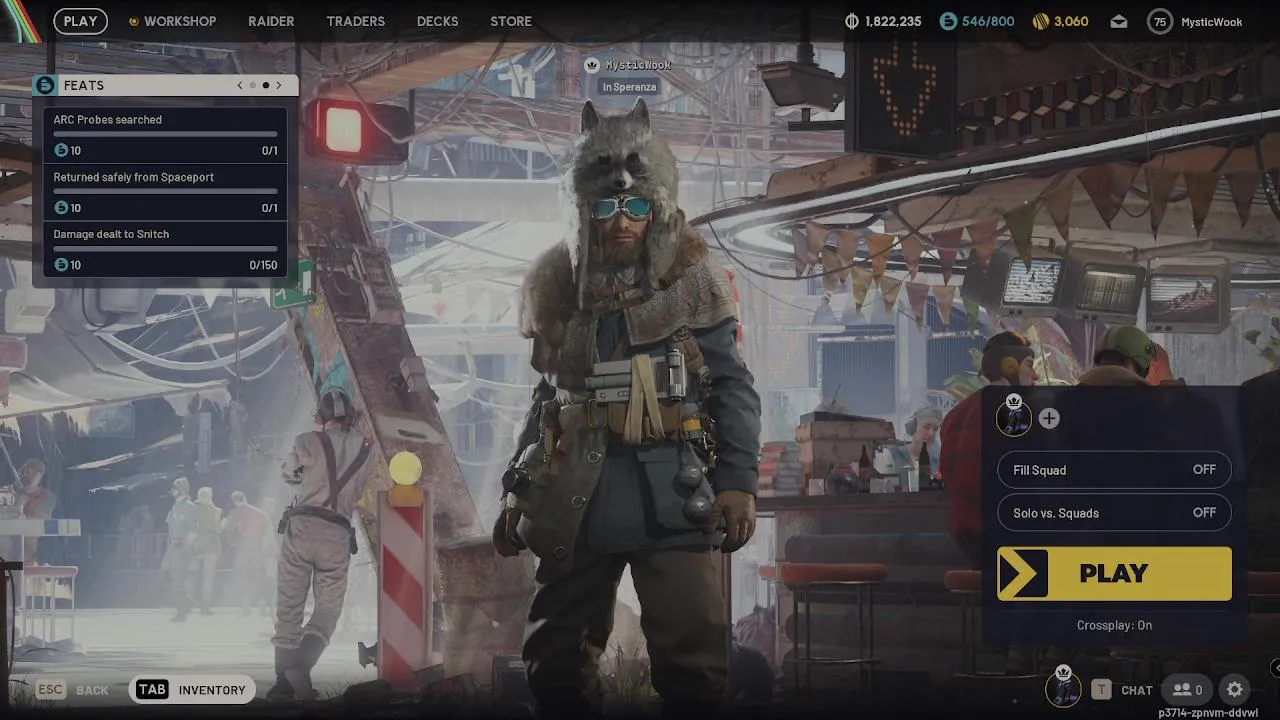Click the FEATS panel title
This screenshot has height=720, width=1280.
(84, 85)
